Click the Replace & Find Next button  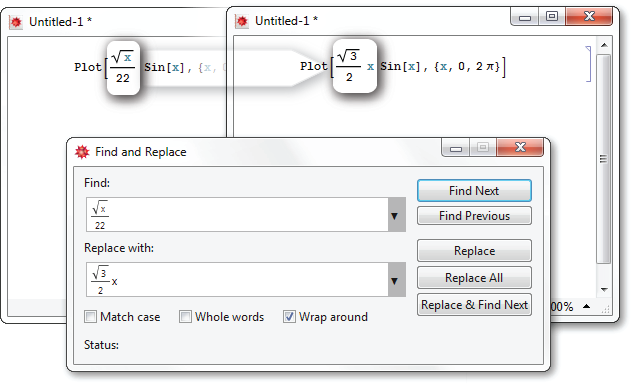[474, 305]
